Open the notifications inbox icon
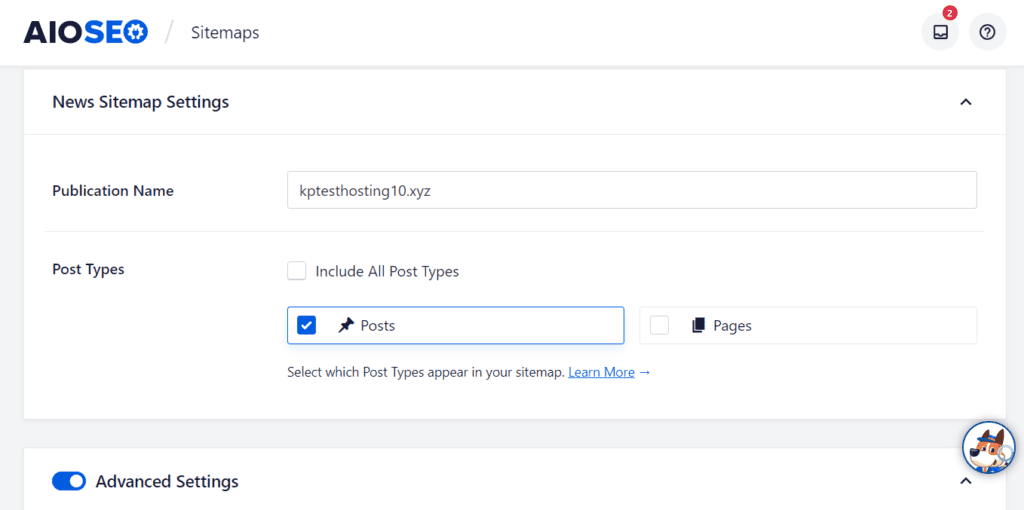Image resolution: width=1024 pixels, height=510 pixels. coord(940,32)
